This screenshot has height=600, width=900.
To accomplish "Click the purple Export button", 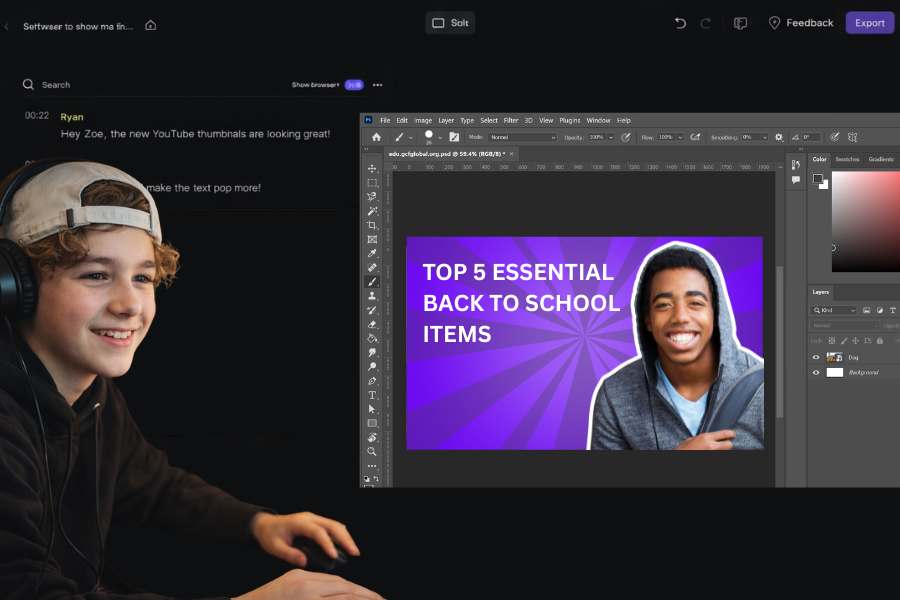I will tap(869, 23).
